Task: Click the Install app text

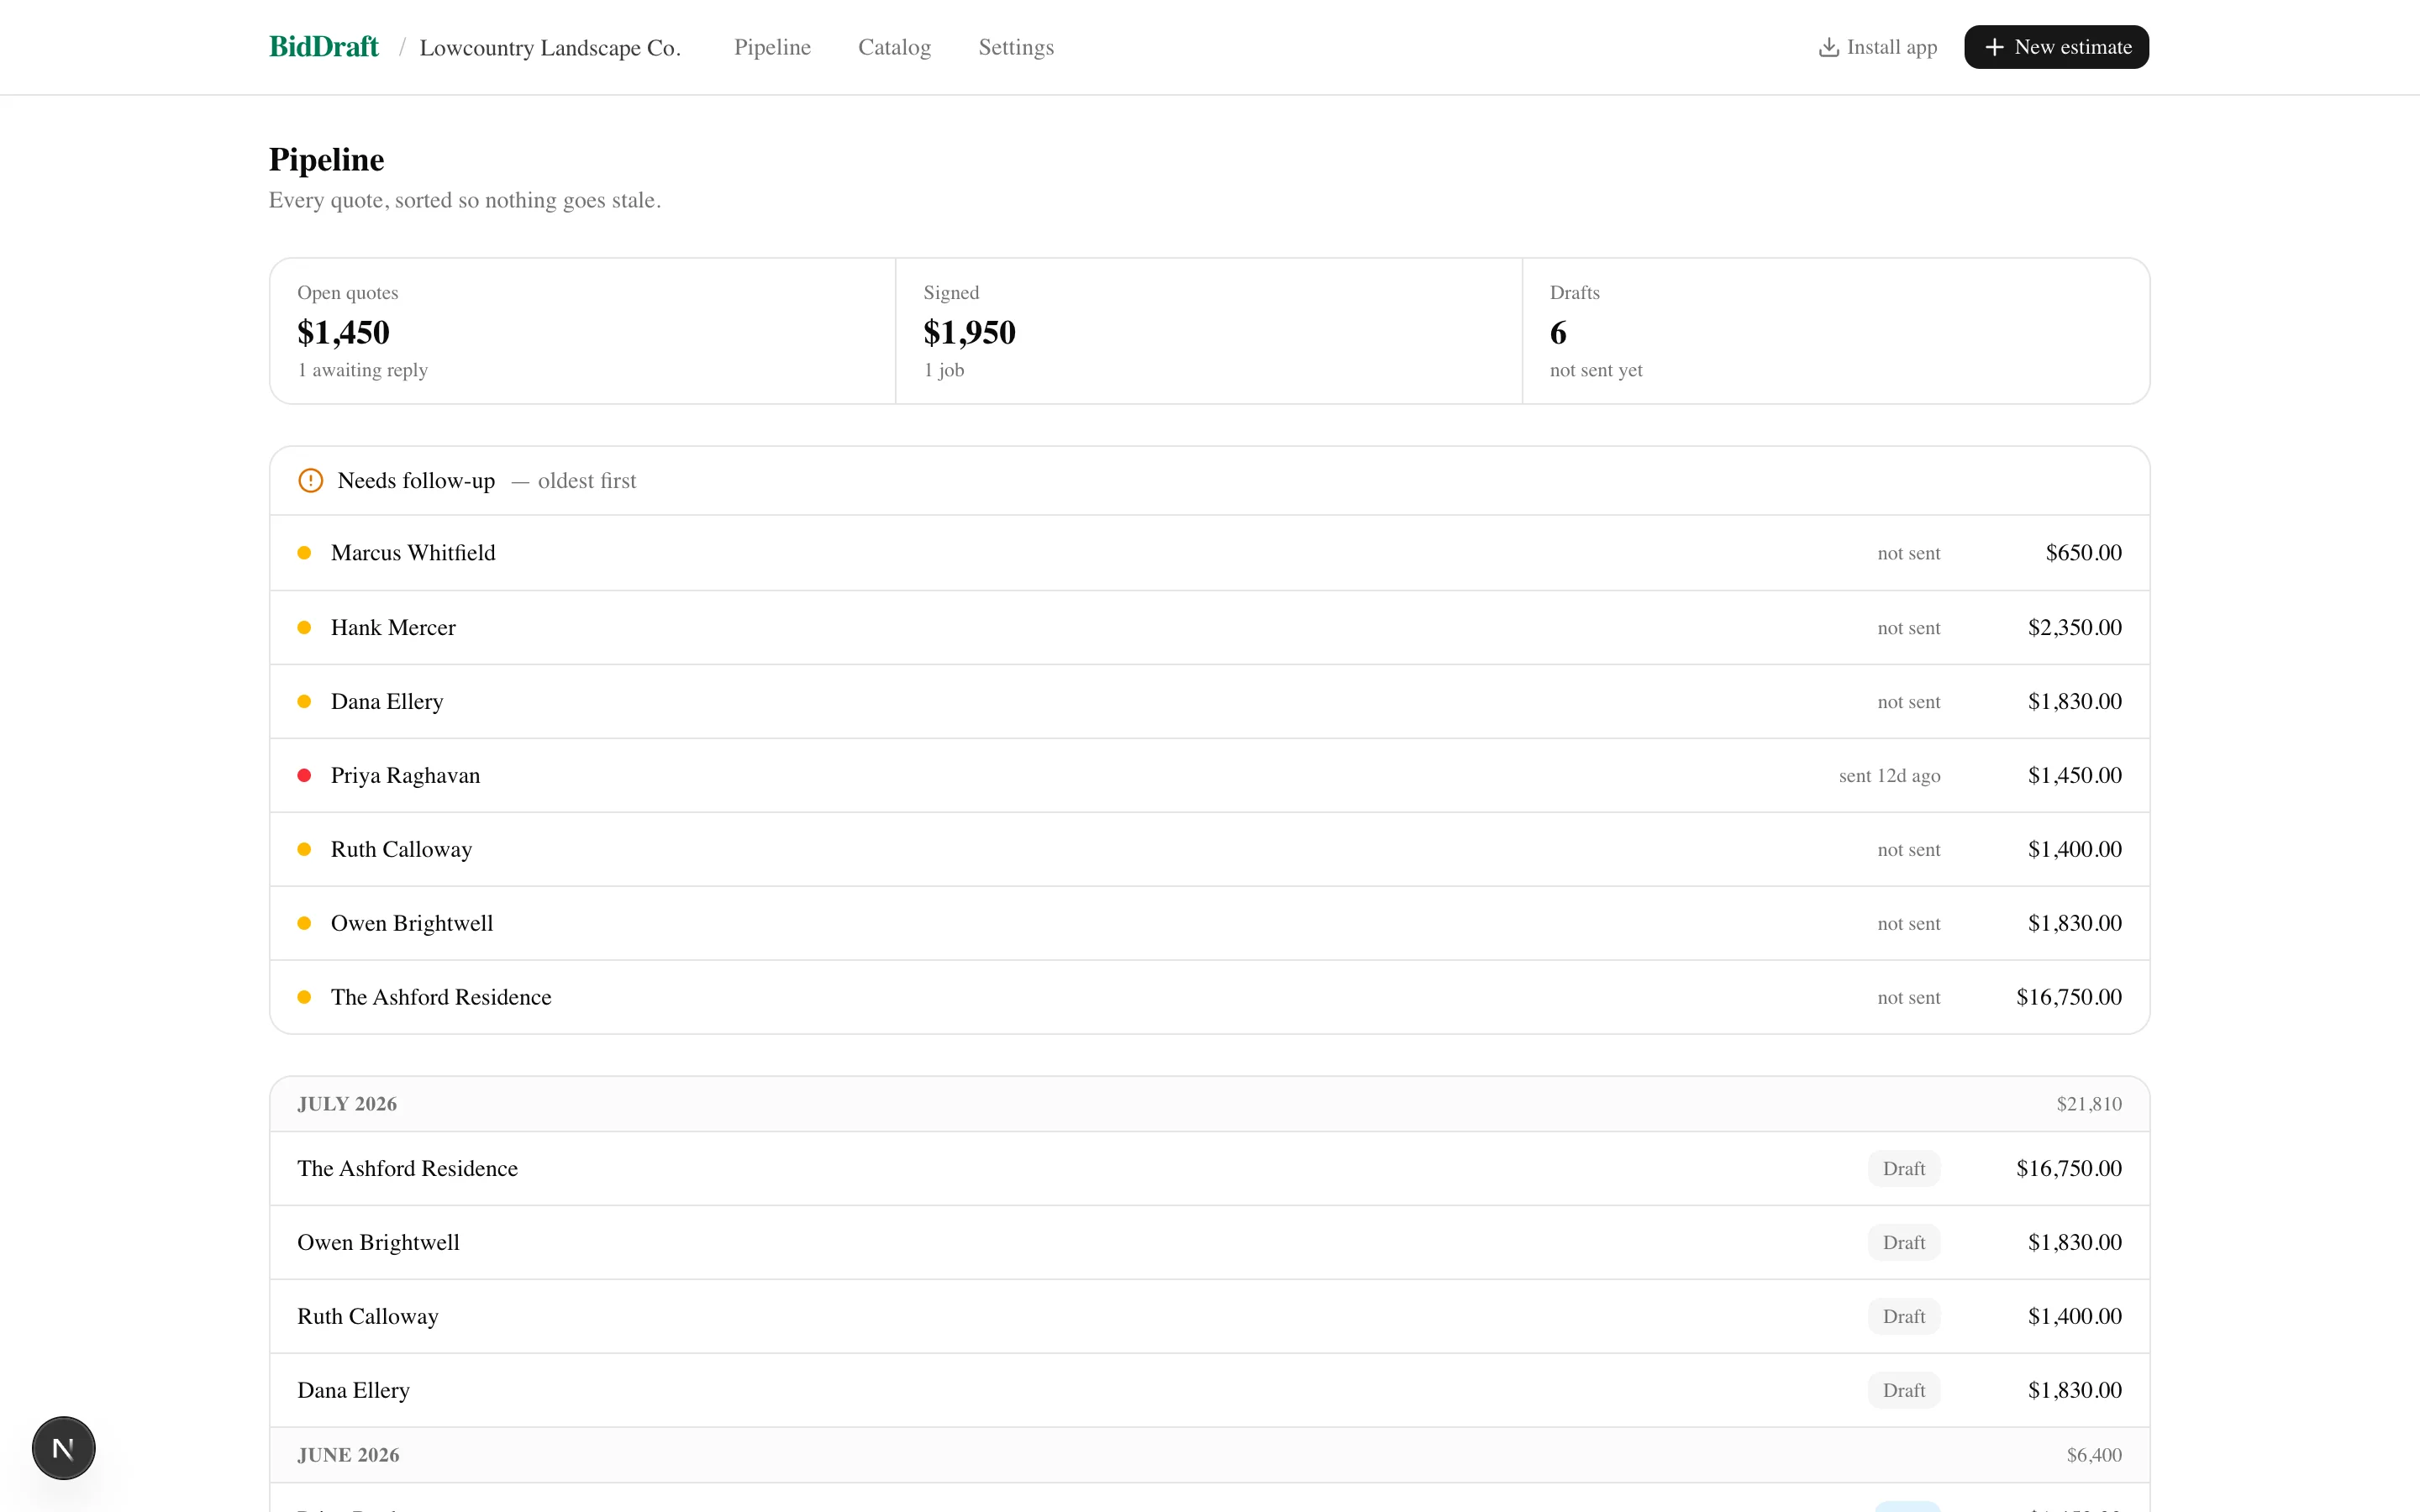Action: pos(1891,47)
